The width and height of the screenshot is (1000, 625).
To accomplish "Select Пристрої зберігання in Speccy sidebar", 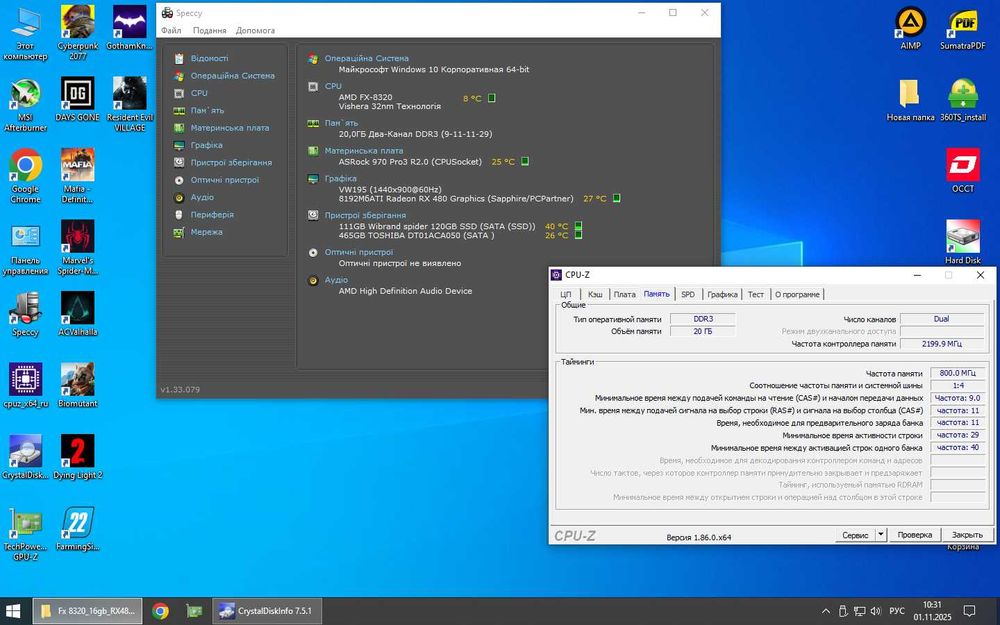I will pyautogui.click(x=231, y=162).
